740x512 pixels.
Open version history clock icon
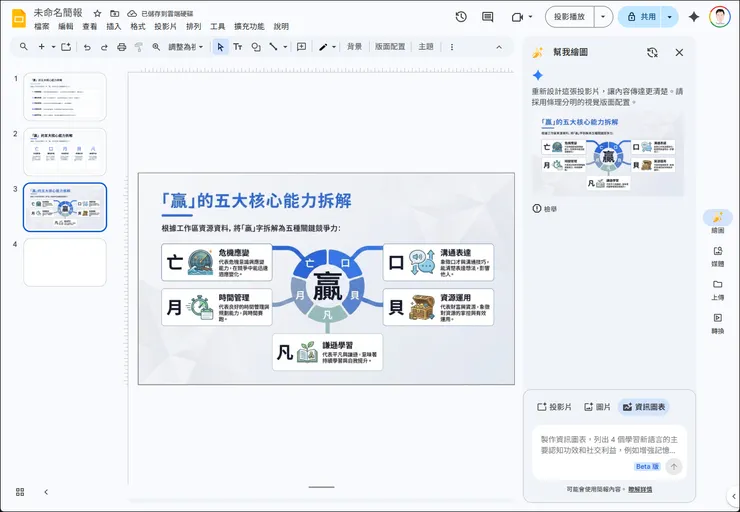[x=461, y=17]
